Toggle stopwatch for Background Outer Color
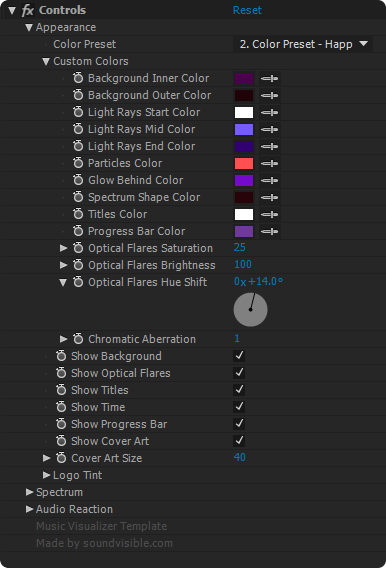386x568 pixels. 78,95
